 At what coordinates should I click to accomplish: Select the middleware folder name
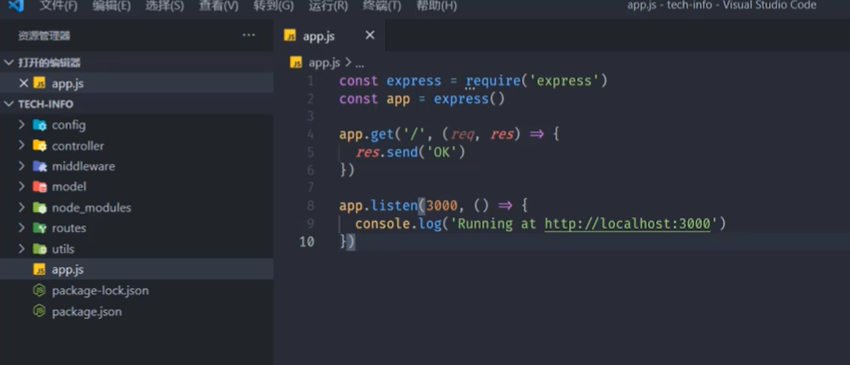pos(83,167)
